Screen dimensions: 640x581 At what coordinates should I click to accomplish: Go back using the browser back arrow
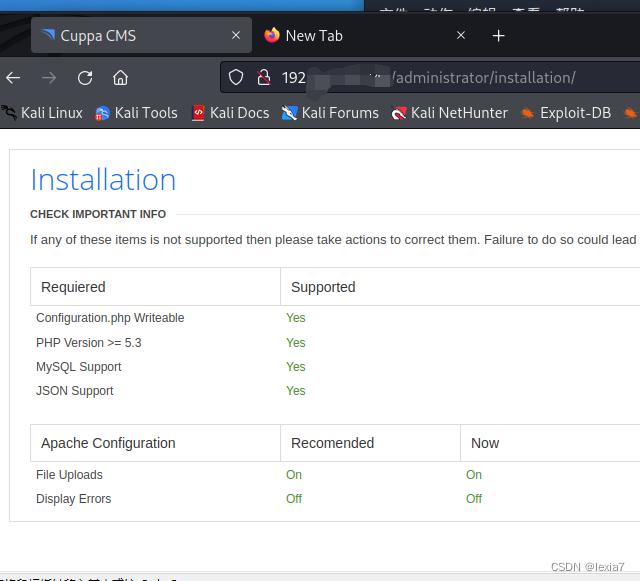[13, 78]
